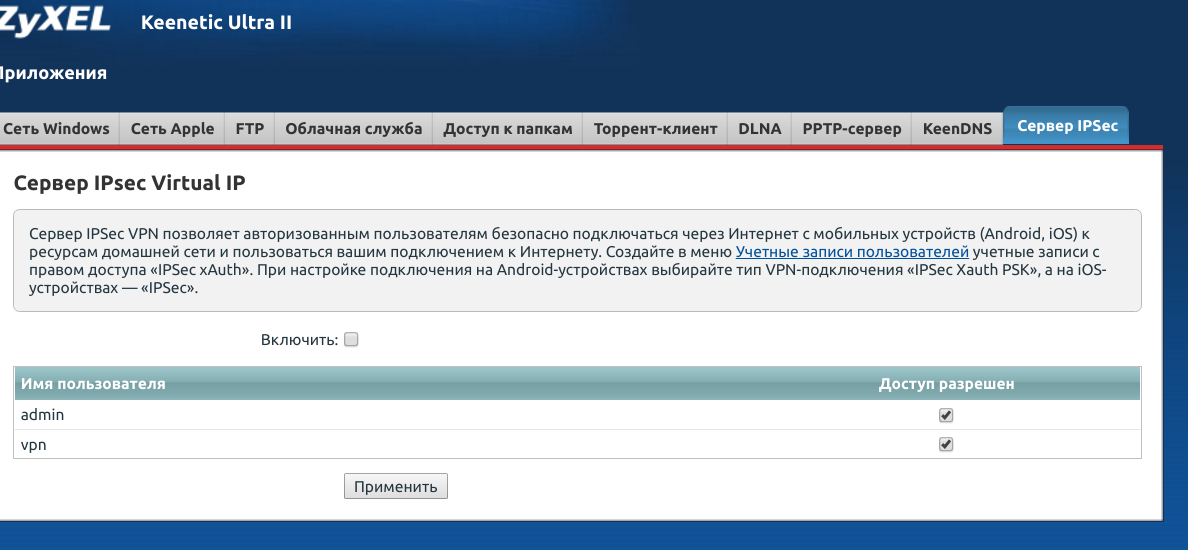Select the KeenDNS tab
The image size is (1188, 550).
tap(958, 129)
